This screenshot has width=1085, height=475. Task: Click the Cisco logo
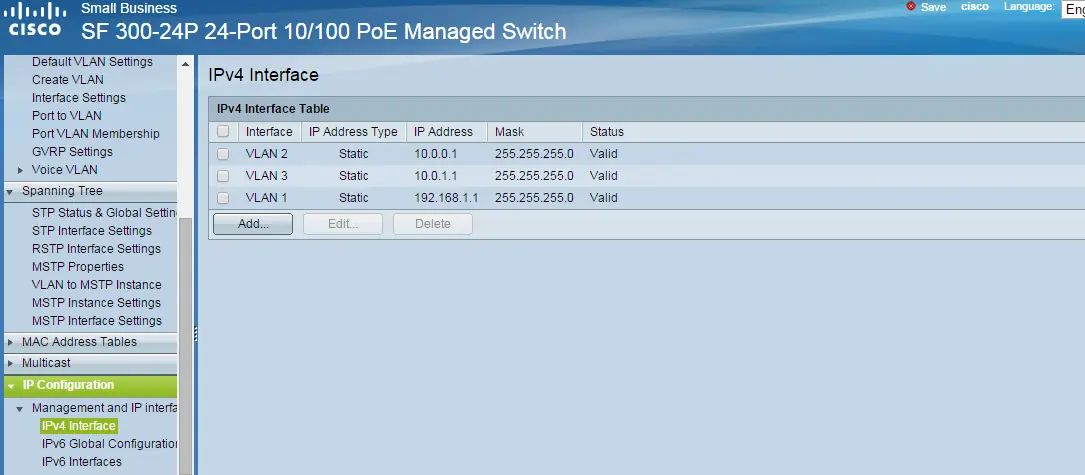36,20
